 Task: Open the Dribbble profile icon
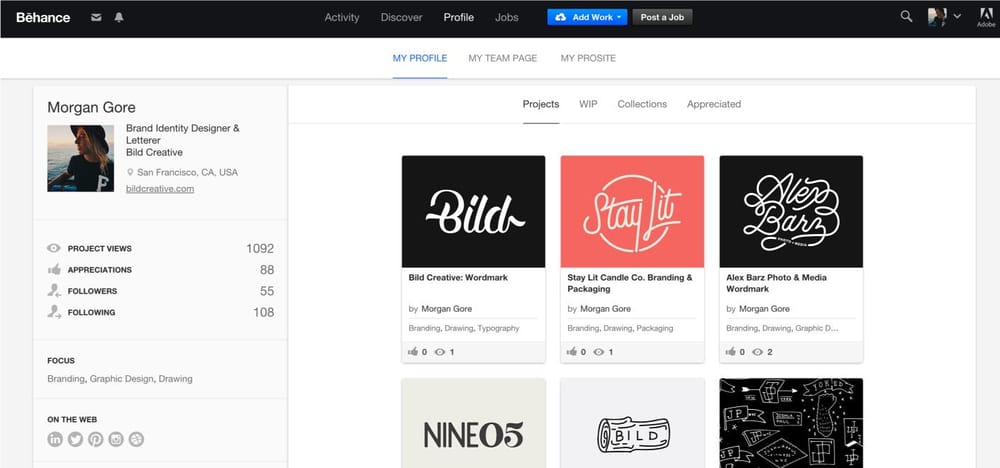(136, 439)
